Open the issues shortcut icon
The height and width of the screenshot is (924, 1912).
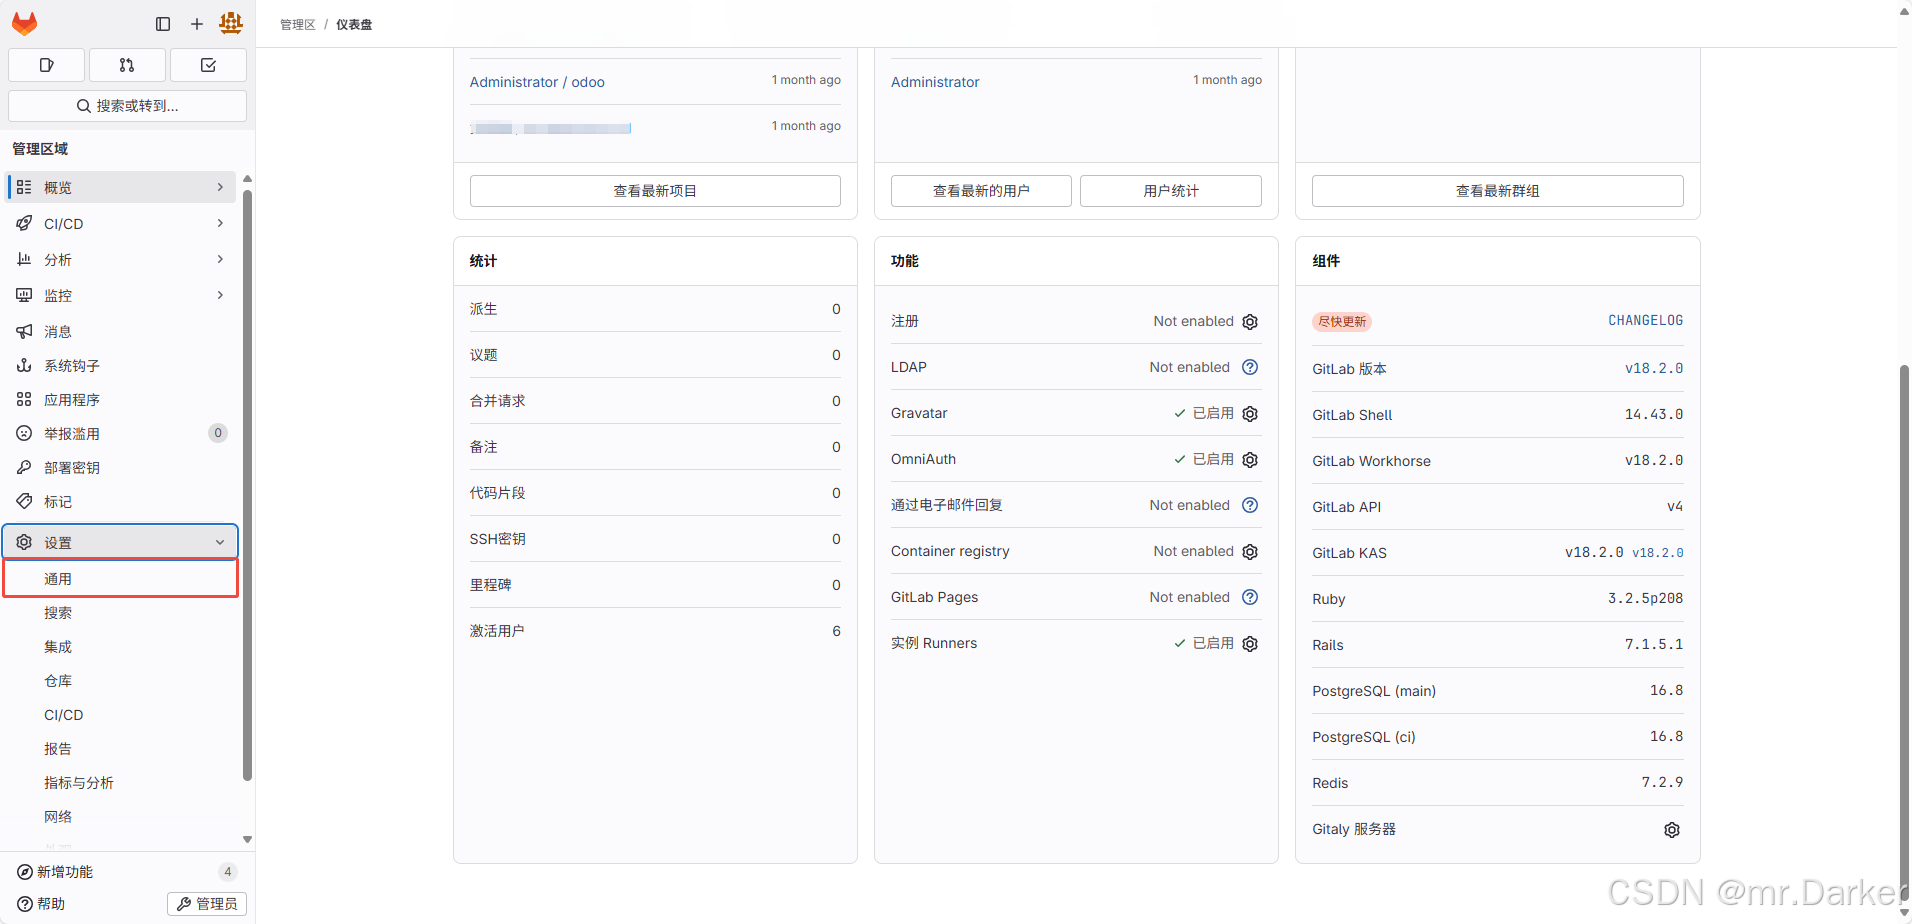46,65
